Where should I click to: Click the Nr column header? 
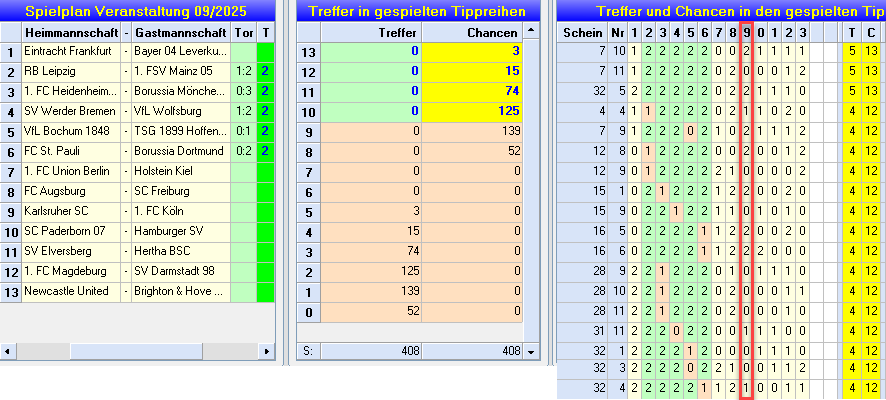[616, 33]
